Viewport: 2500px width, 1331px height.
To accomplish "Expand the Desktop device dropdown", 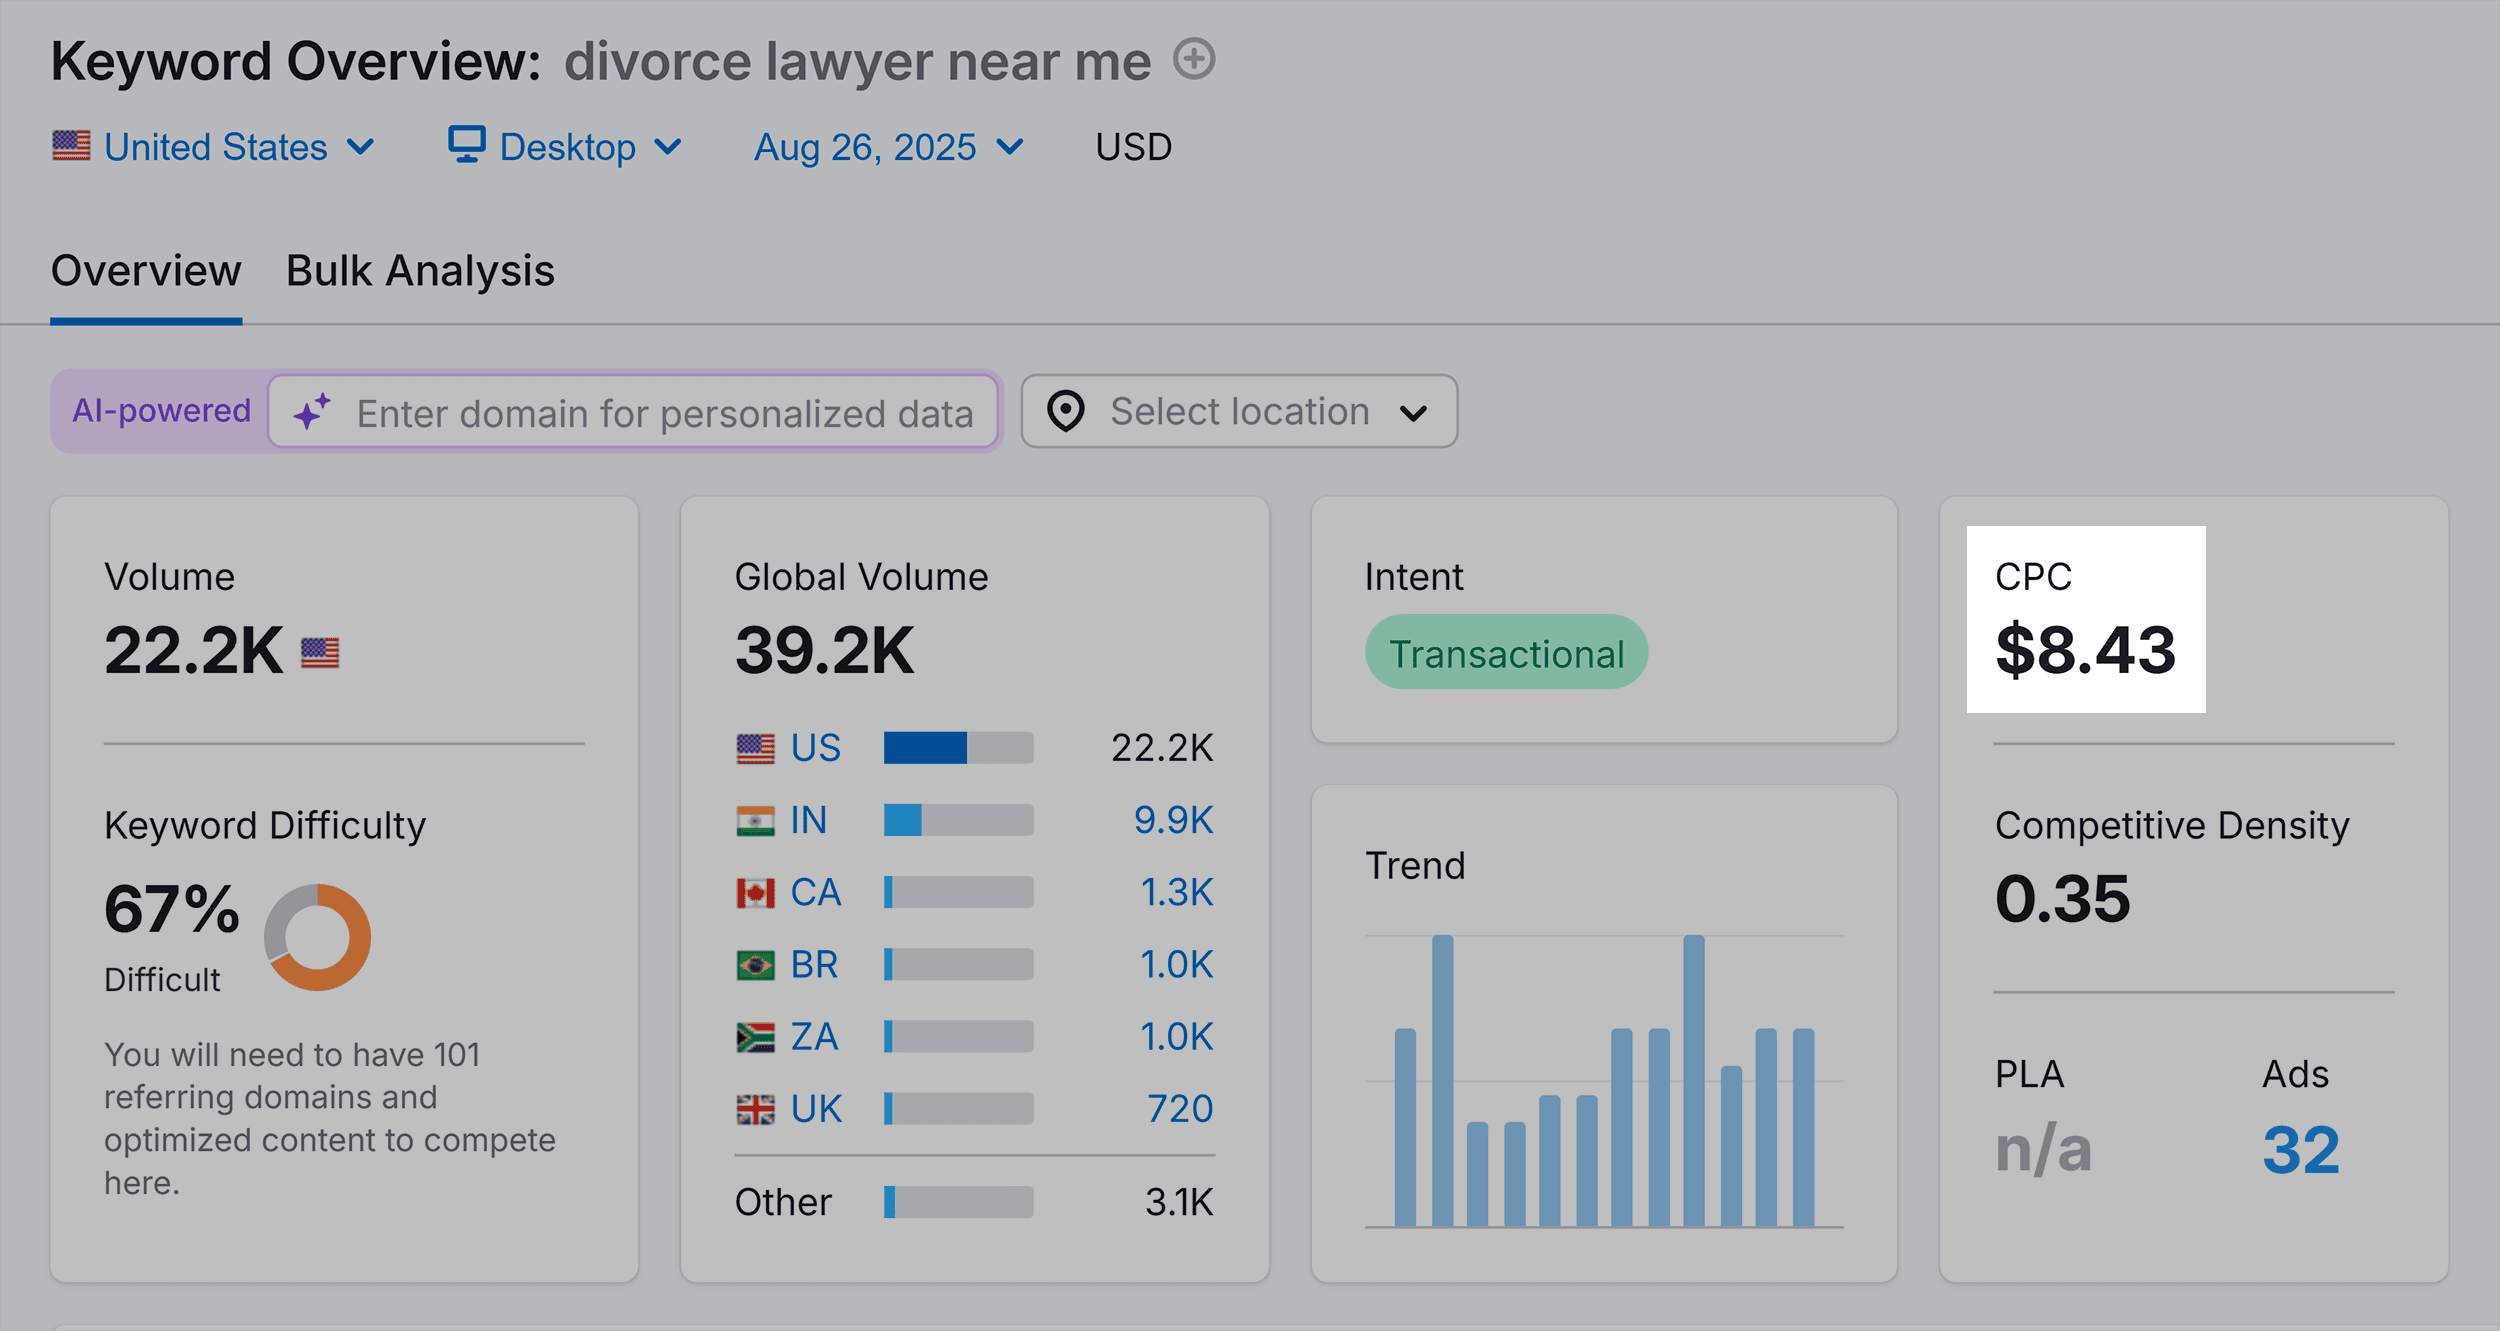I will point(566,147).
